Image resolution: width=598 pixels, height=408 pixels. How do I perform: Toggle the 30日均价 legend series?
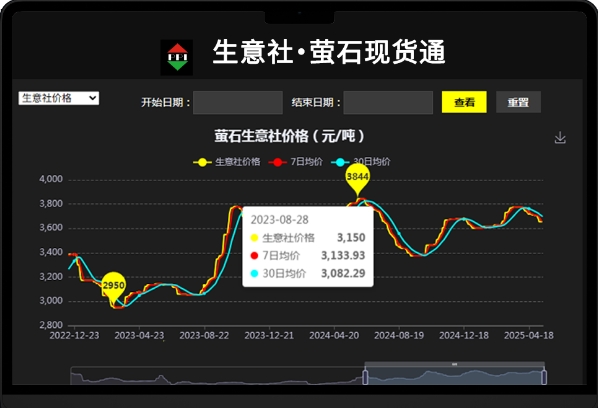pos(361,162)
